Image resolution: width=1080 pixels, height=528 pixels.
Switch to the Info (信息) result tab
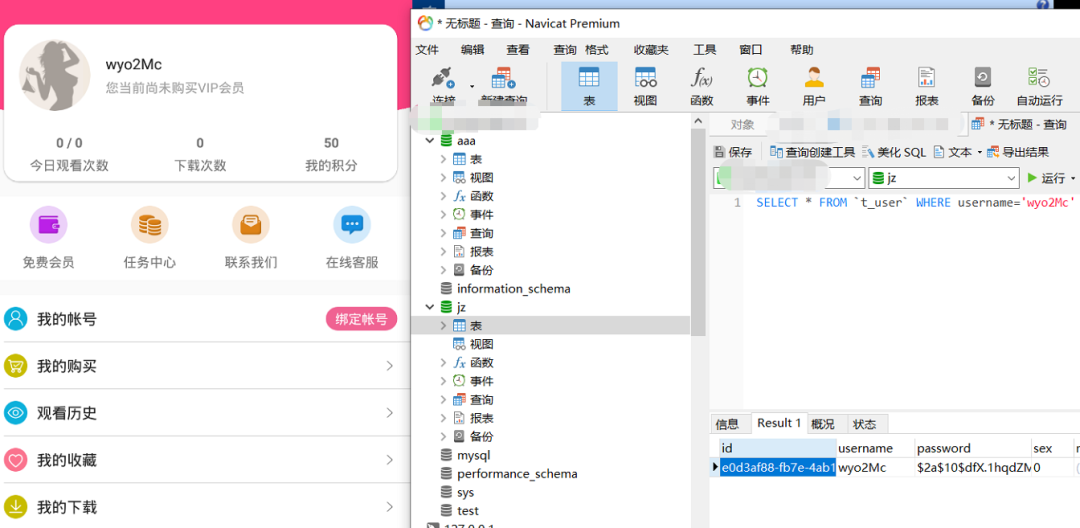coord(727,424)
